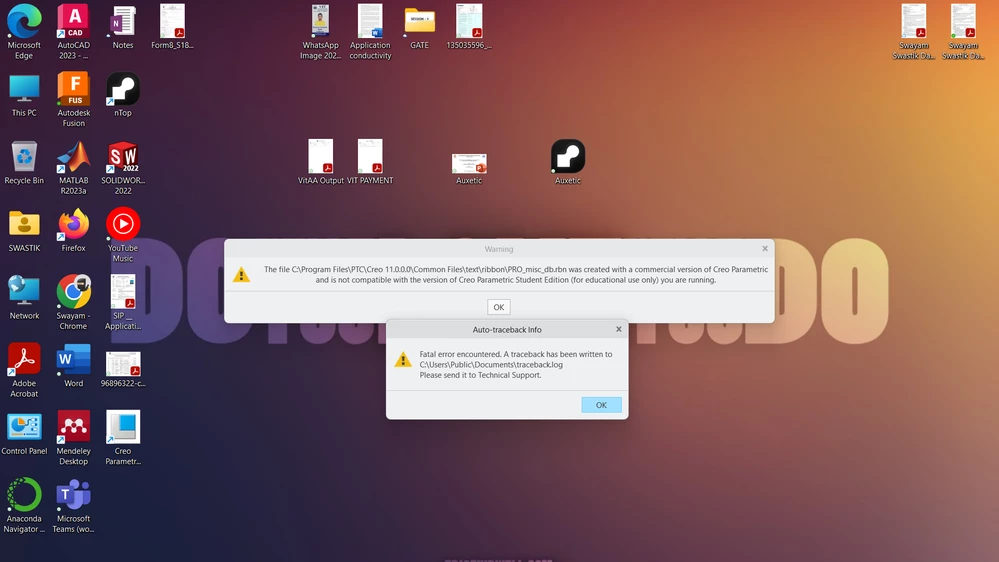Click the traceback.log path text
Screen dimensions: 999x562
491,364
